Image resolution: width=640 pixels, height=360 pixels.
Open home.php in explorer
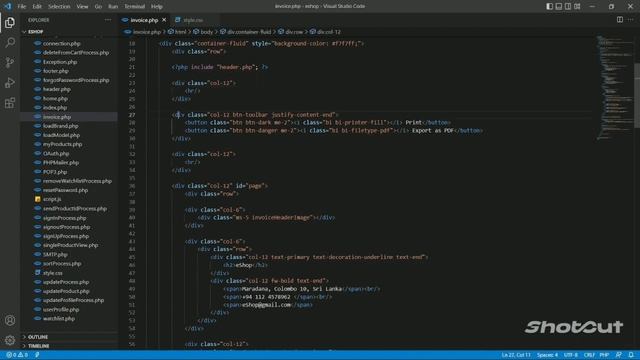click(55, 98)
